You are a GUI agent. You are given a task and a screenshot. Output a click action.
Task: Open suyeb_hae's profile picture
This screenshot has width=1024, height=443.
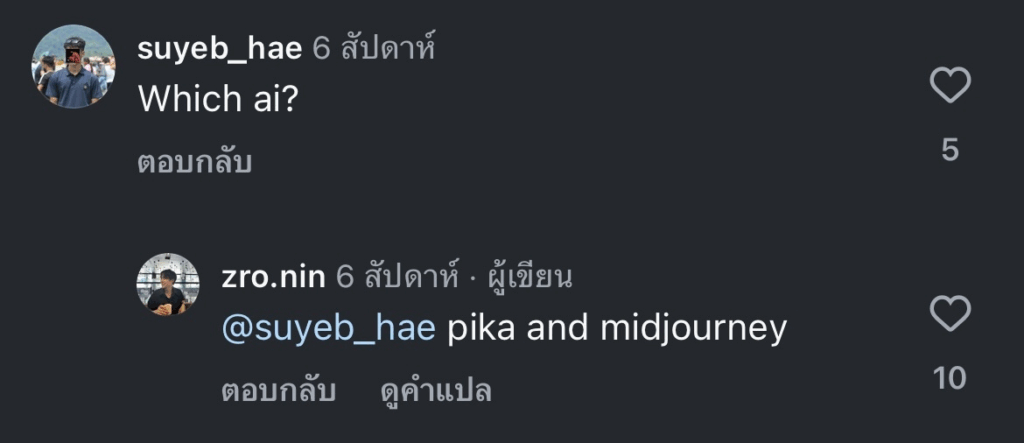coord(73,66)
